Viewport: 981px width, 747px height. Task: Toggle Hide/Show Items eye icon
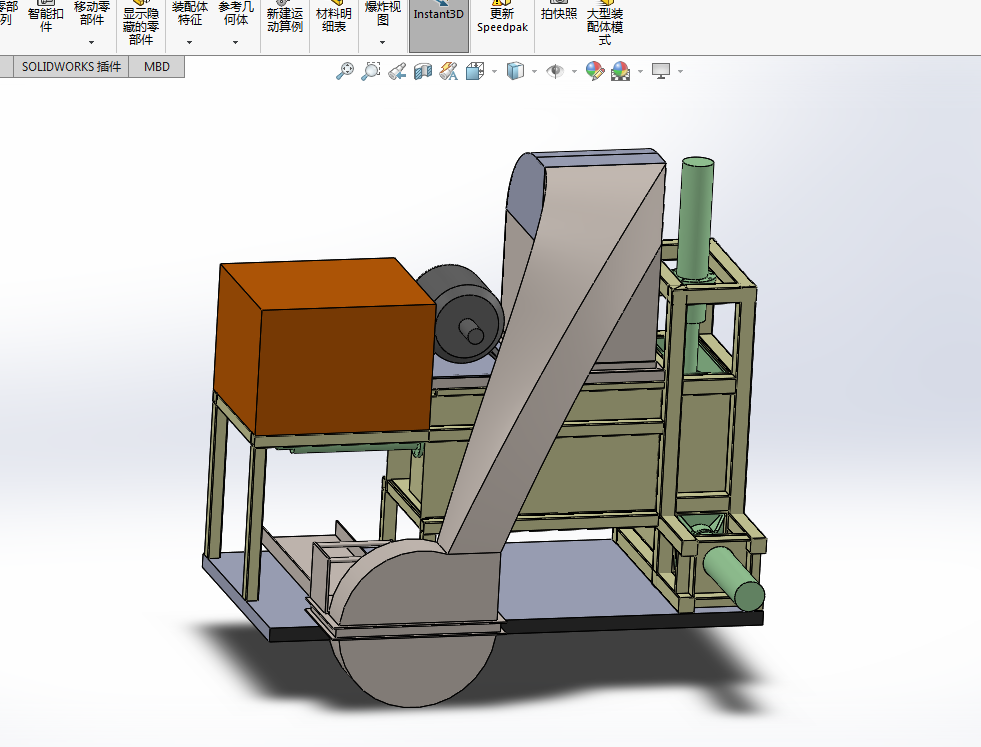pos(555,71)
